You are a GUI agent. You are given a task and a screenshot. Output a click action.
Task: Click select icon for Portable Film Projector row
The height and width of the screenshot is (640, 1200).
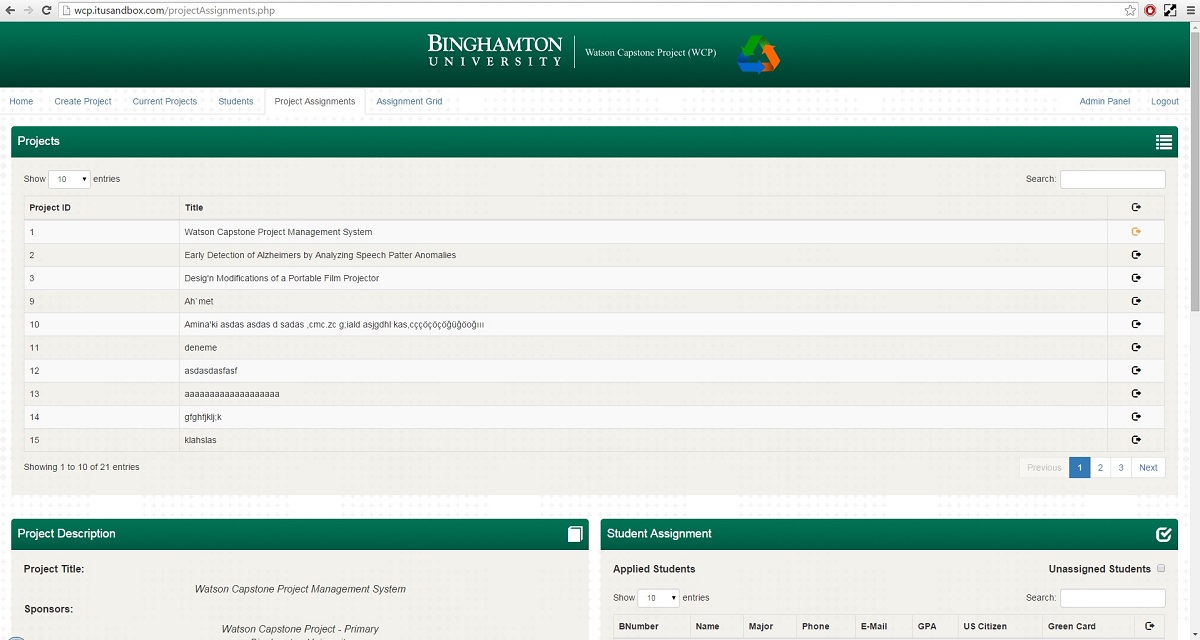coord(1136,278)
